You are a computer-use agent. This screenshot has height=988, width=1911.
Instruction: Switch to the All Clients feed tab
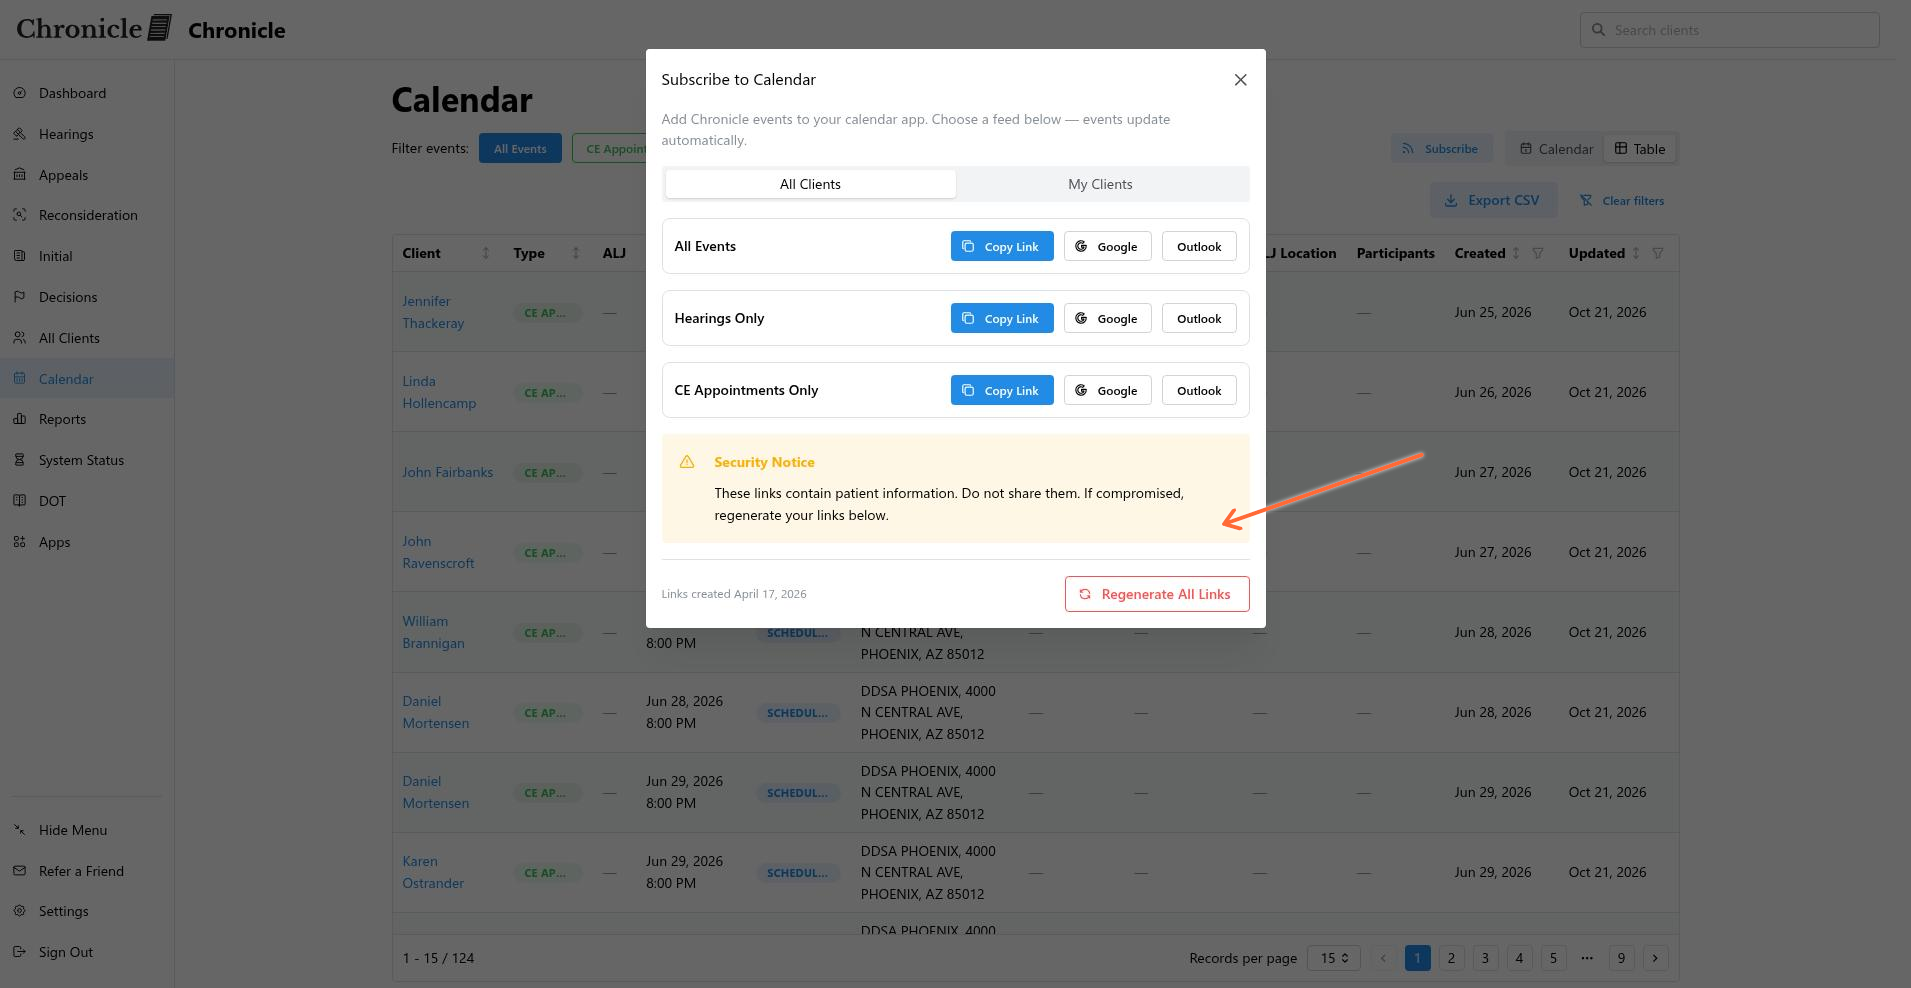point(810,184)
